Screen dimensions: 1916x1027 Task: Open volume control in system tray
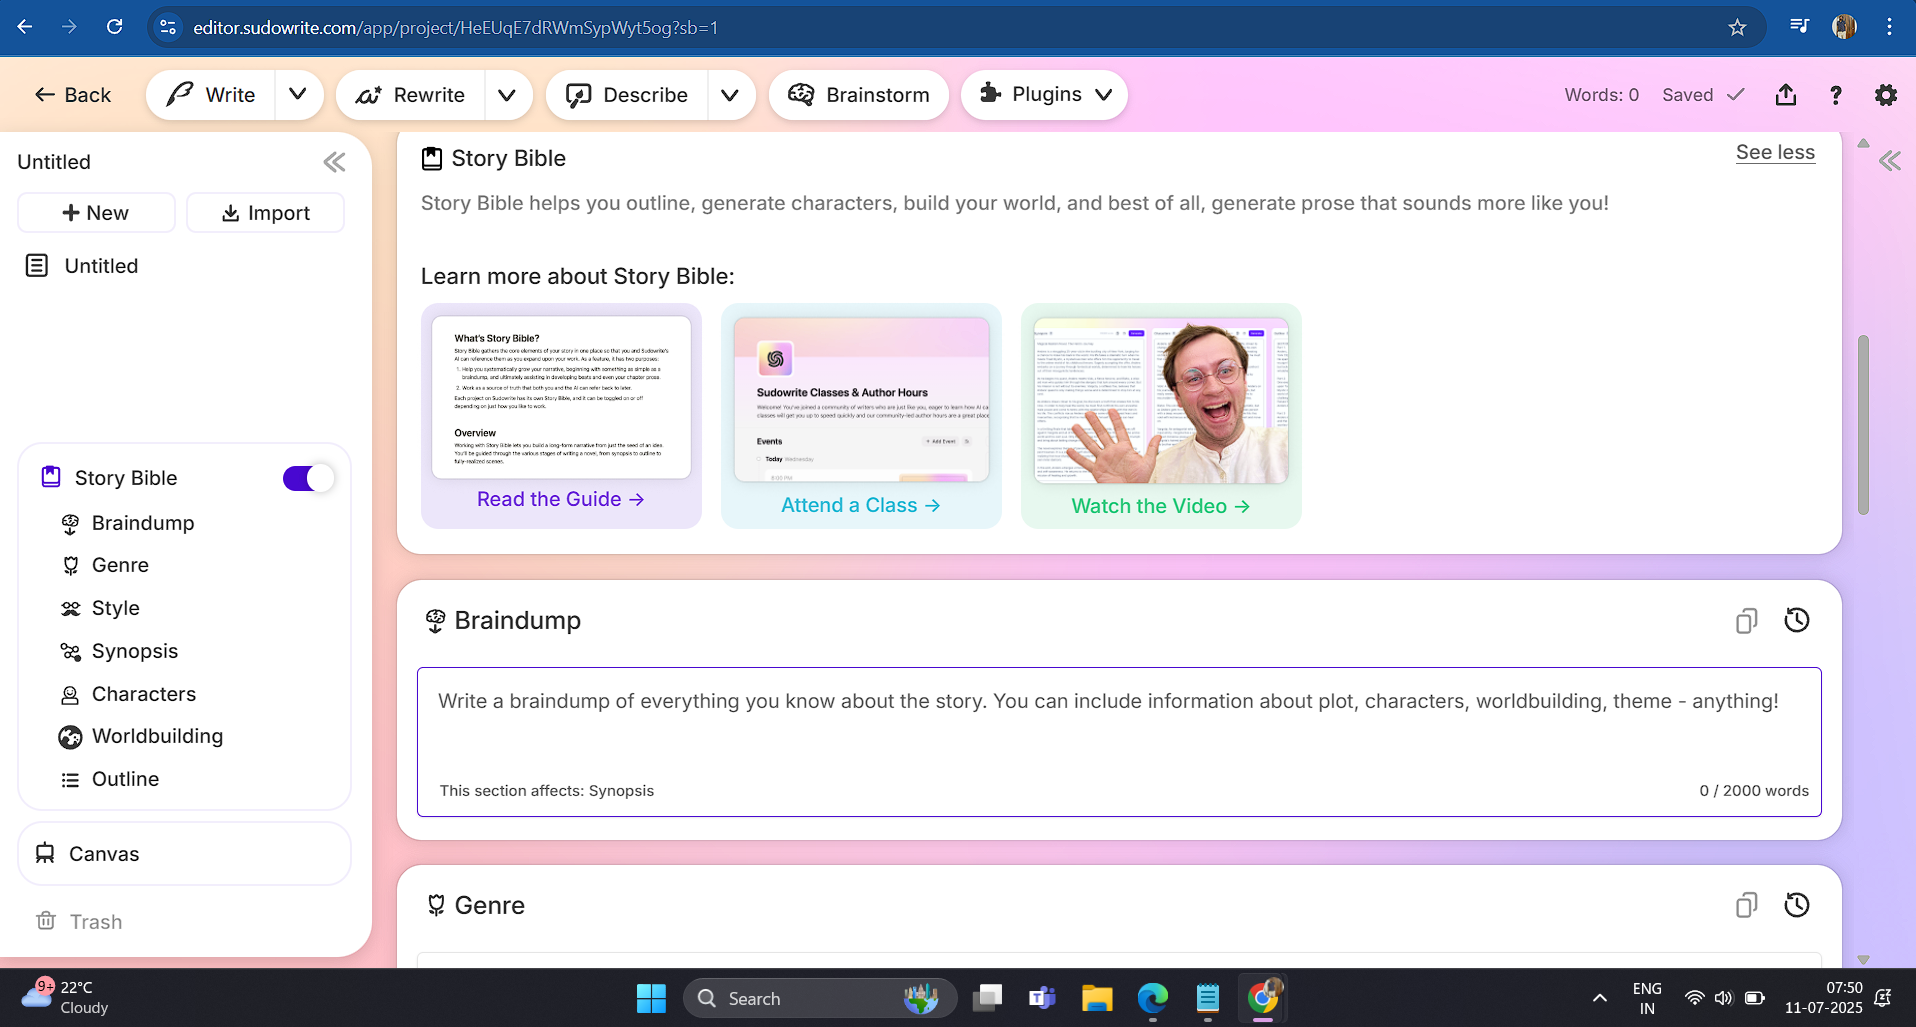(x=1723, y=998)
